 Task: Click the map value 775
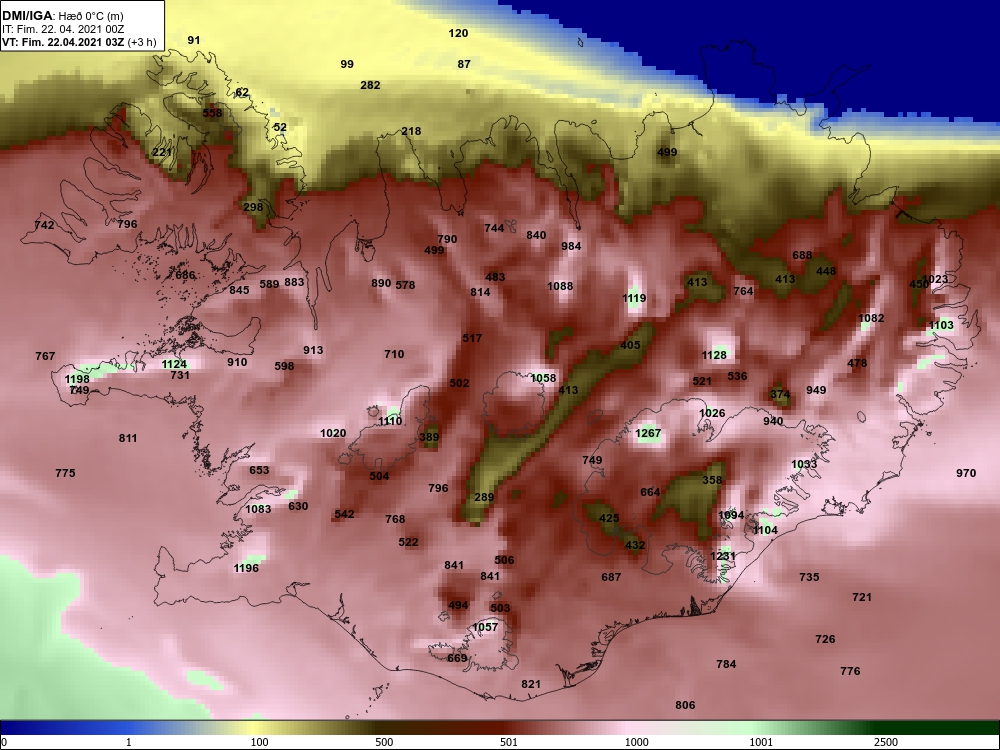65,473
